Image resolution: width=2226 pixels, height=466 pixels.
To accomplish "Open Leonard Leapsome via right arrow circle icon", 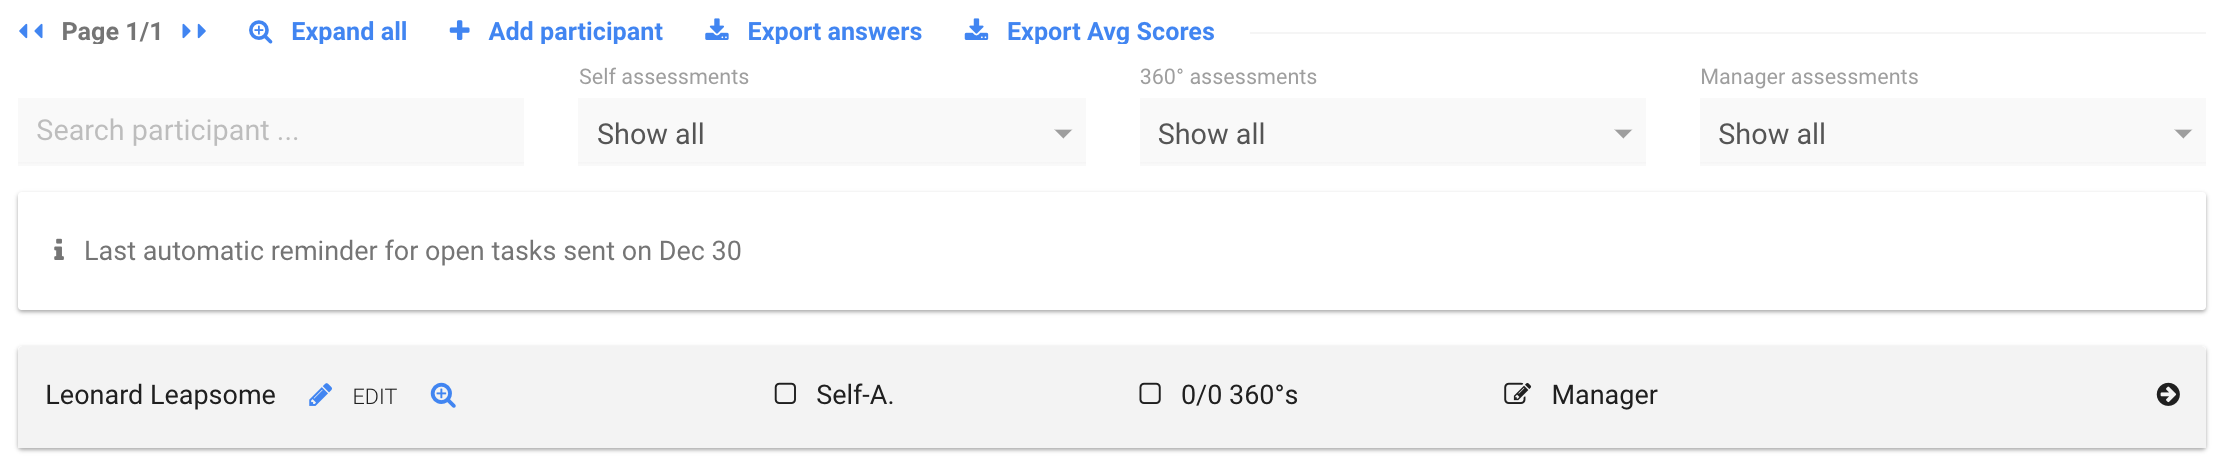I will point(2168,395).
